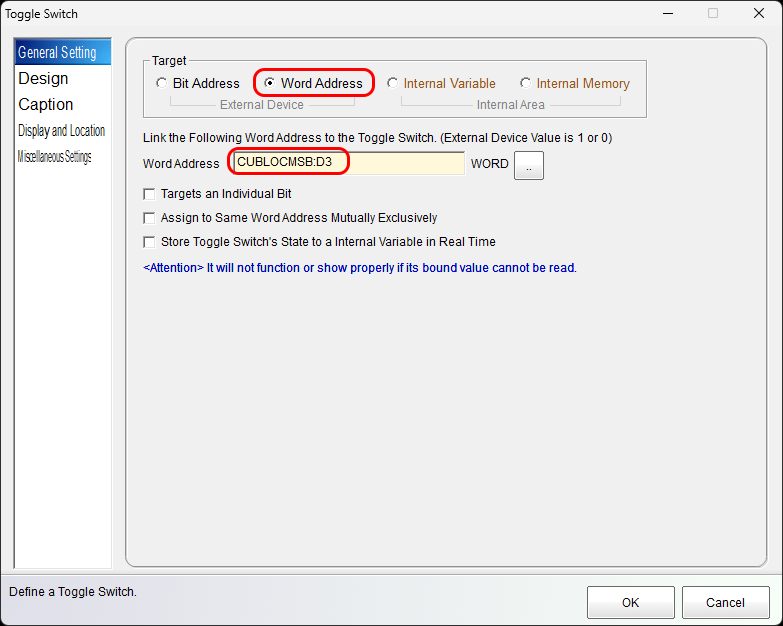Open the General Setting page
This screenshot has width=783, height=626.
click(x=58, y=53)
